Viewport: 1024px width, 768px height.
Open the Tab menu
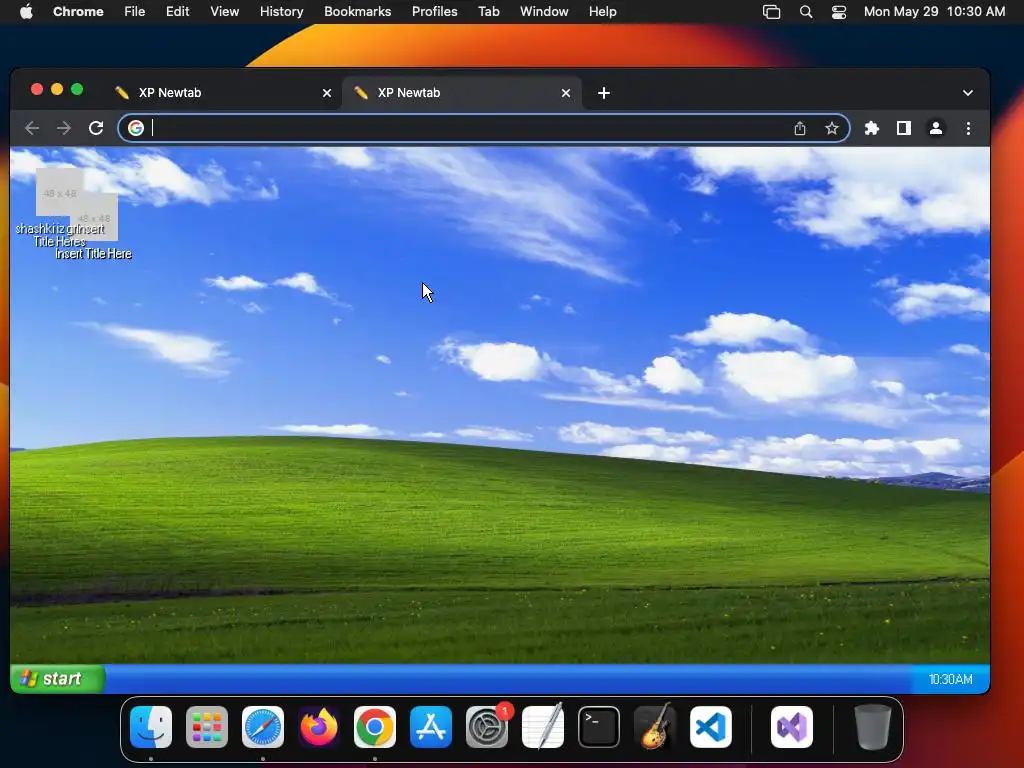click(488, 11)
